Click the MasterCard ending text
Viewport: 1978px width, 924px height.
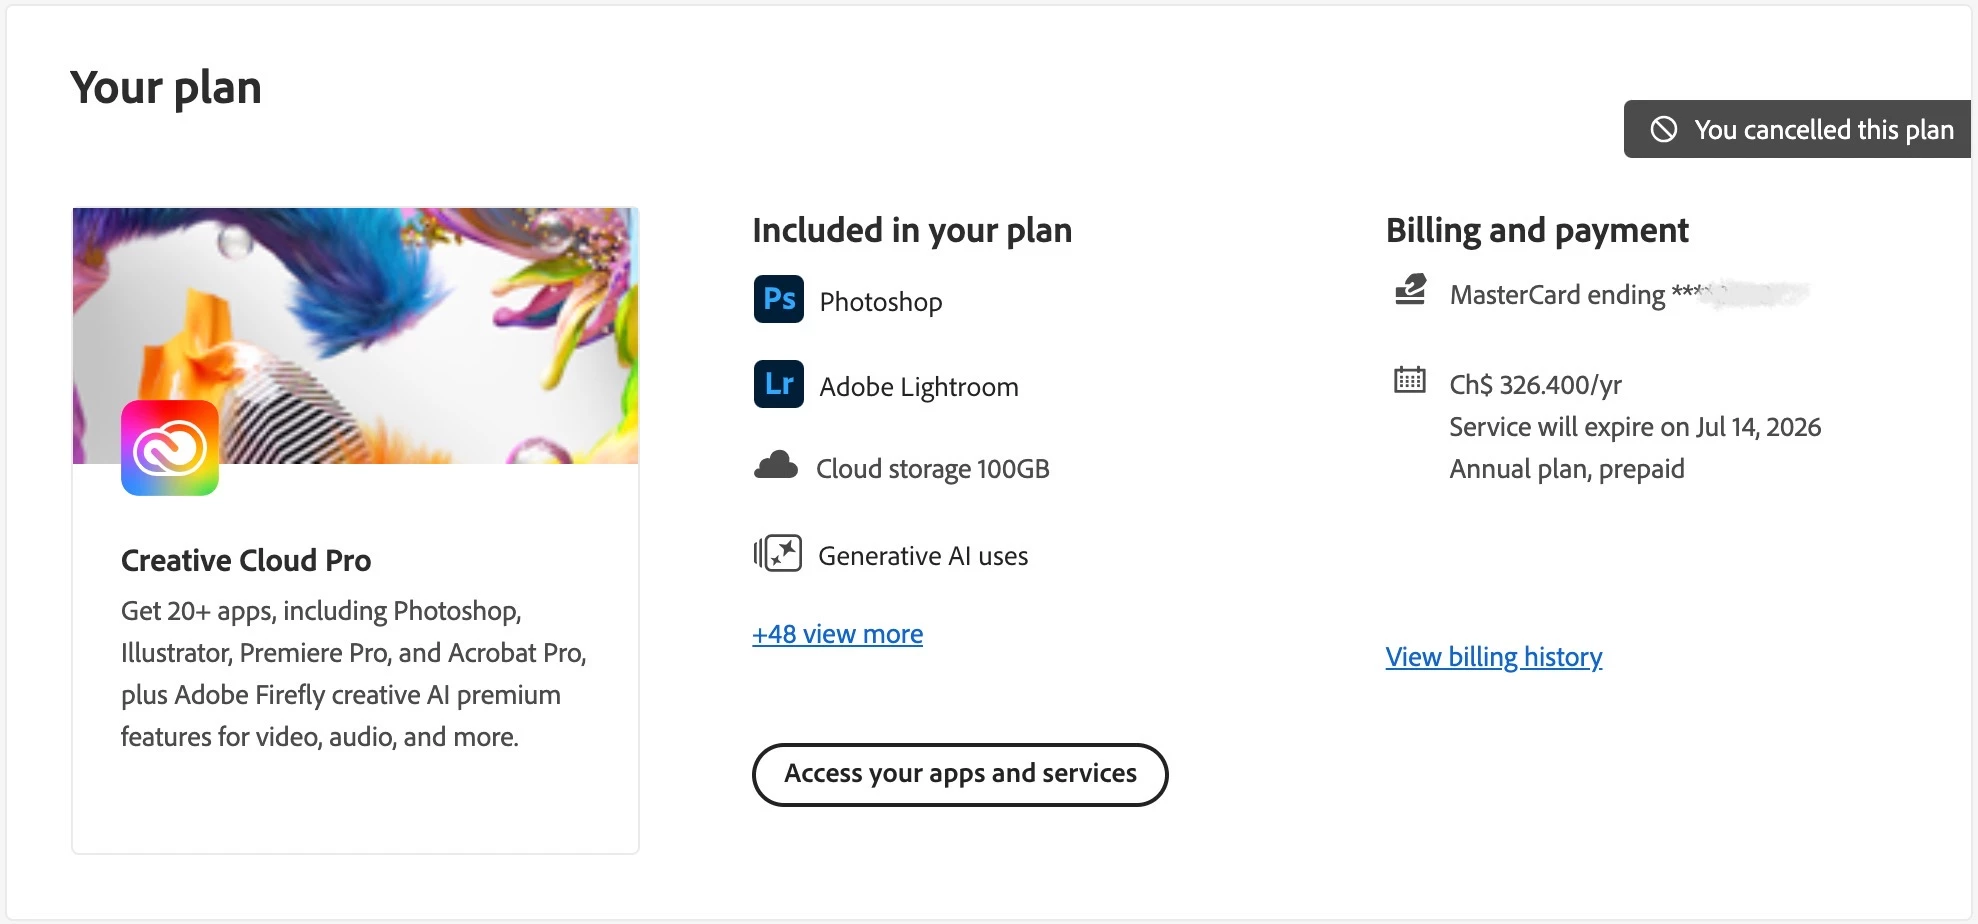point(1557,295)
